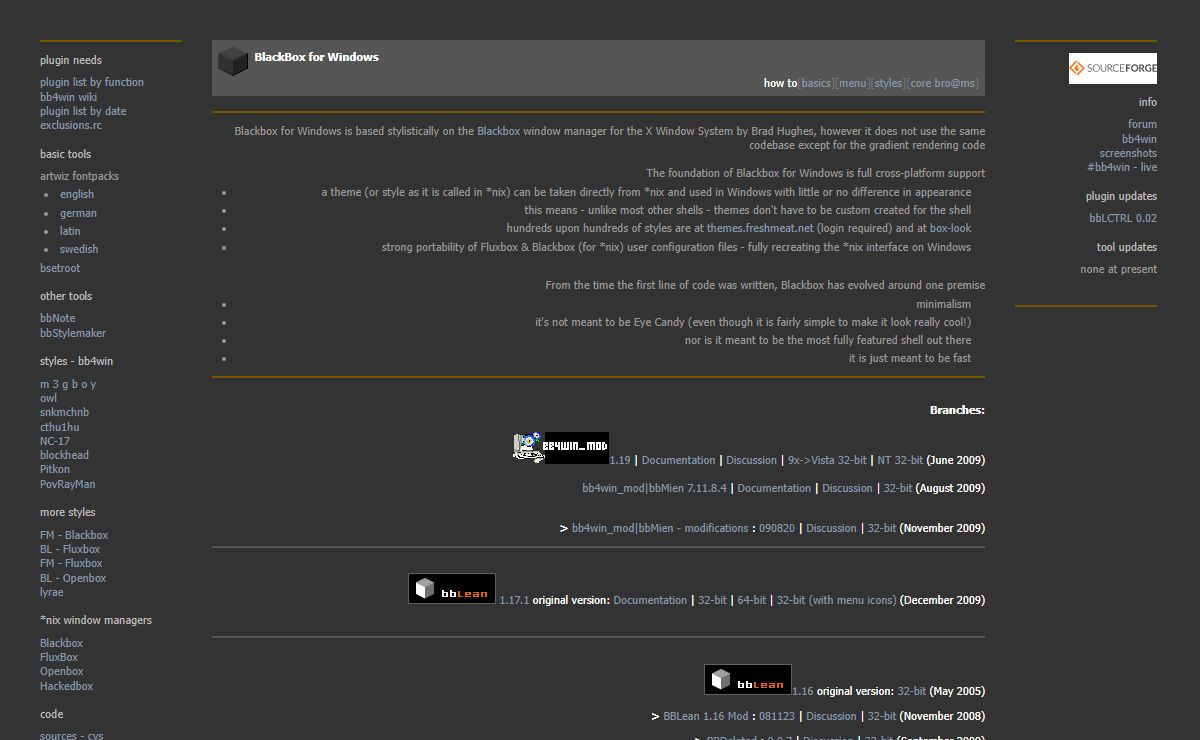1200x740 pixels.
Task: Open the how-to styles link
Action: point(888,83)
